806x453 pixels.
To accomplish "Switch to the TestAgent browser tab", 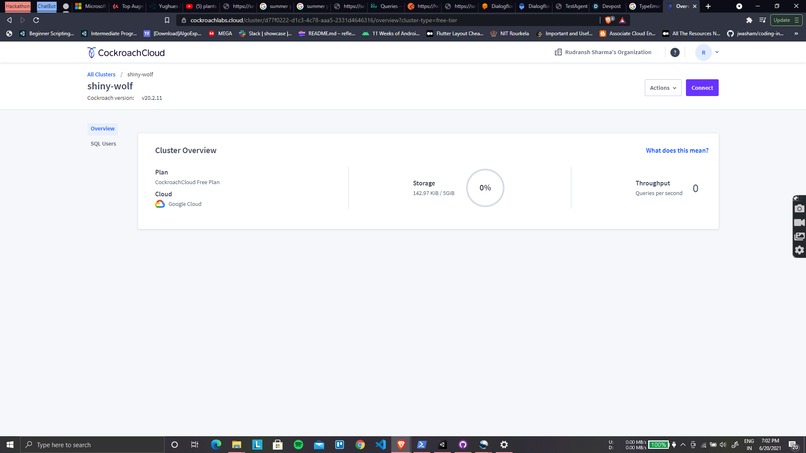I will coord(572,6).
